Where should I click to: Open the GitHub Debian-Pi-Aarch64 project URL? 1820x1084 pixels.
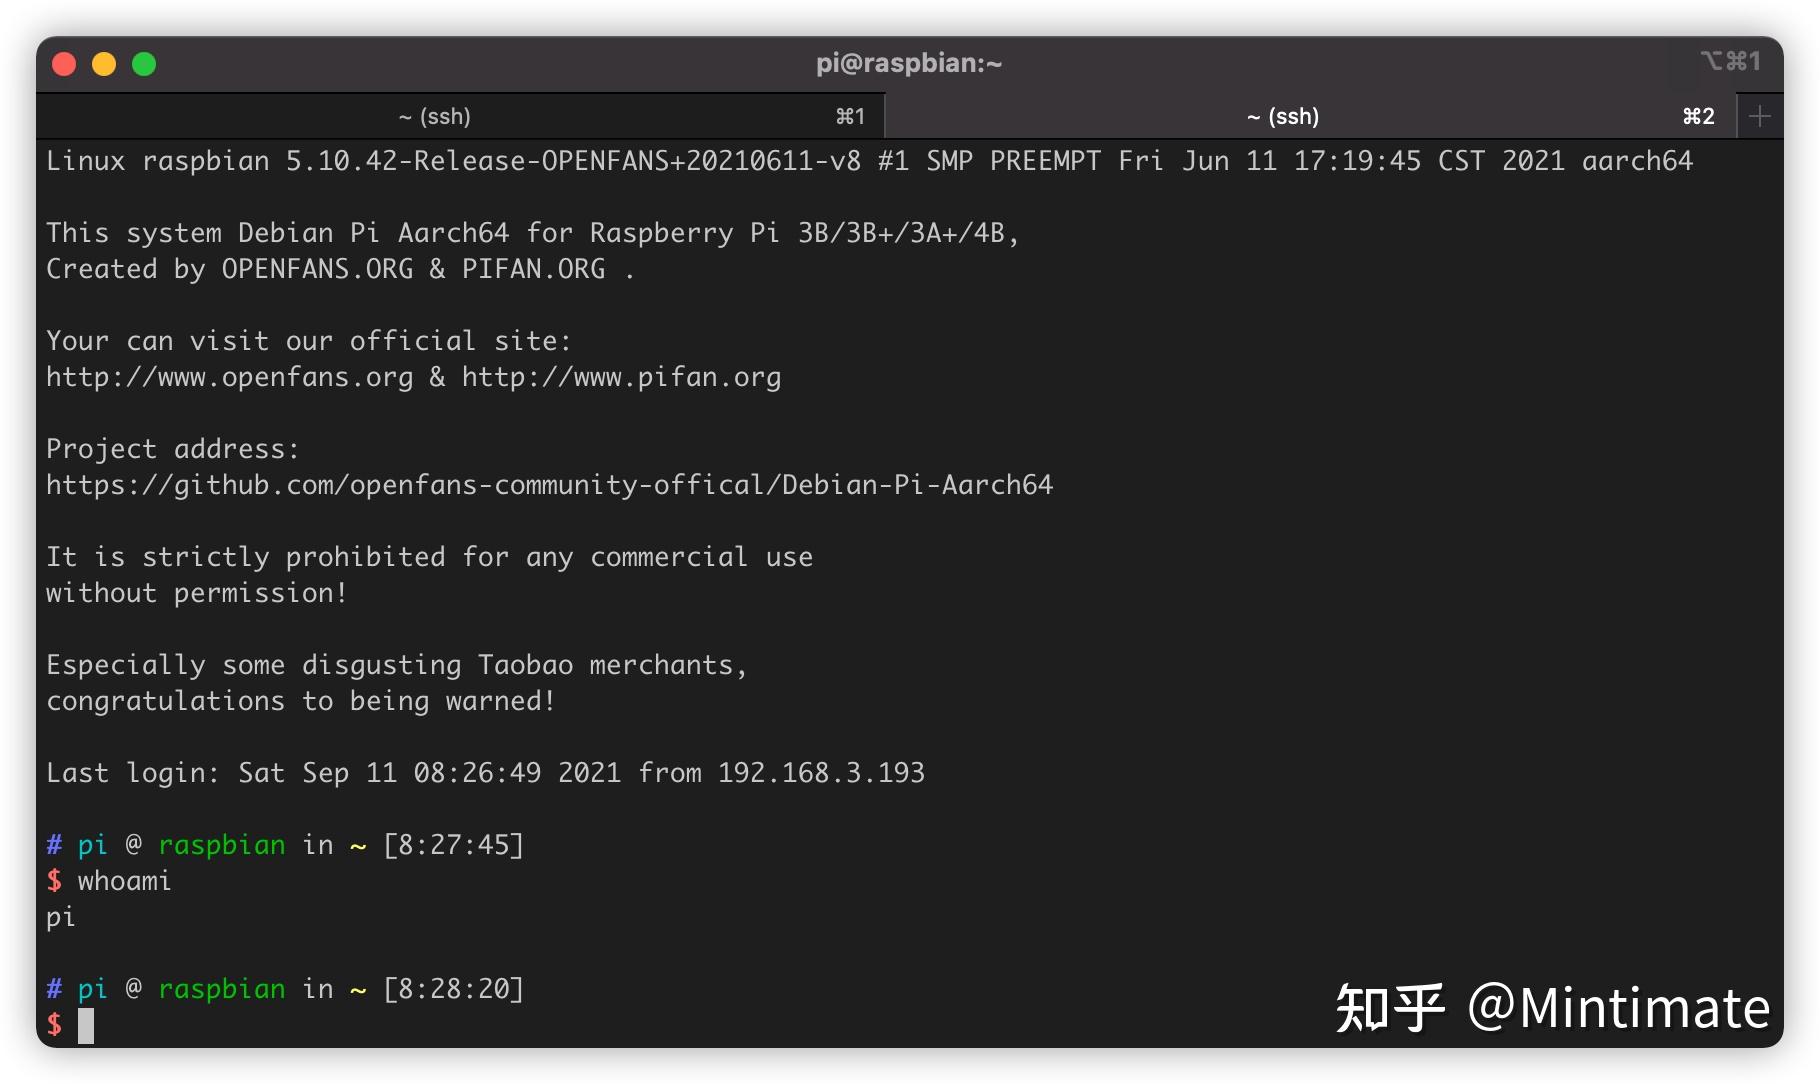(x=549, y=485)
